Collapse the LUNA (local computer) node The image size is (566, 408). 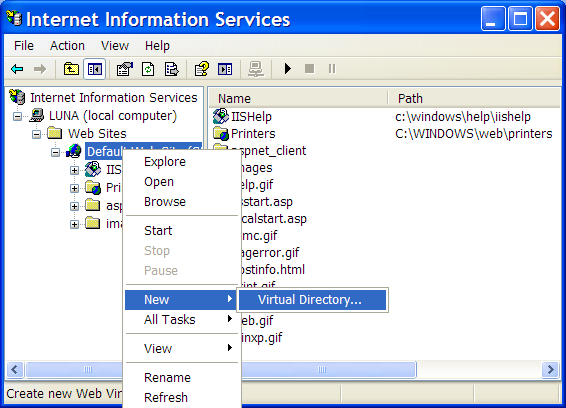[x=17, y=116]
